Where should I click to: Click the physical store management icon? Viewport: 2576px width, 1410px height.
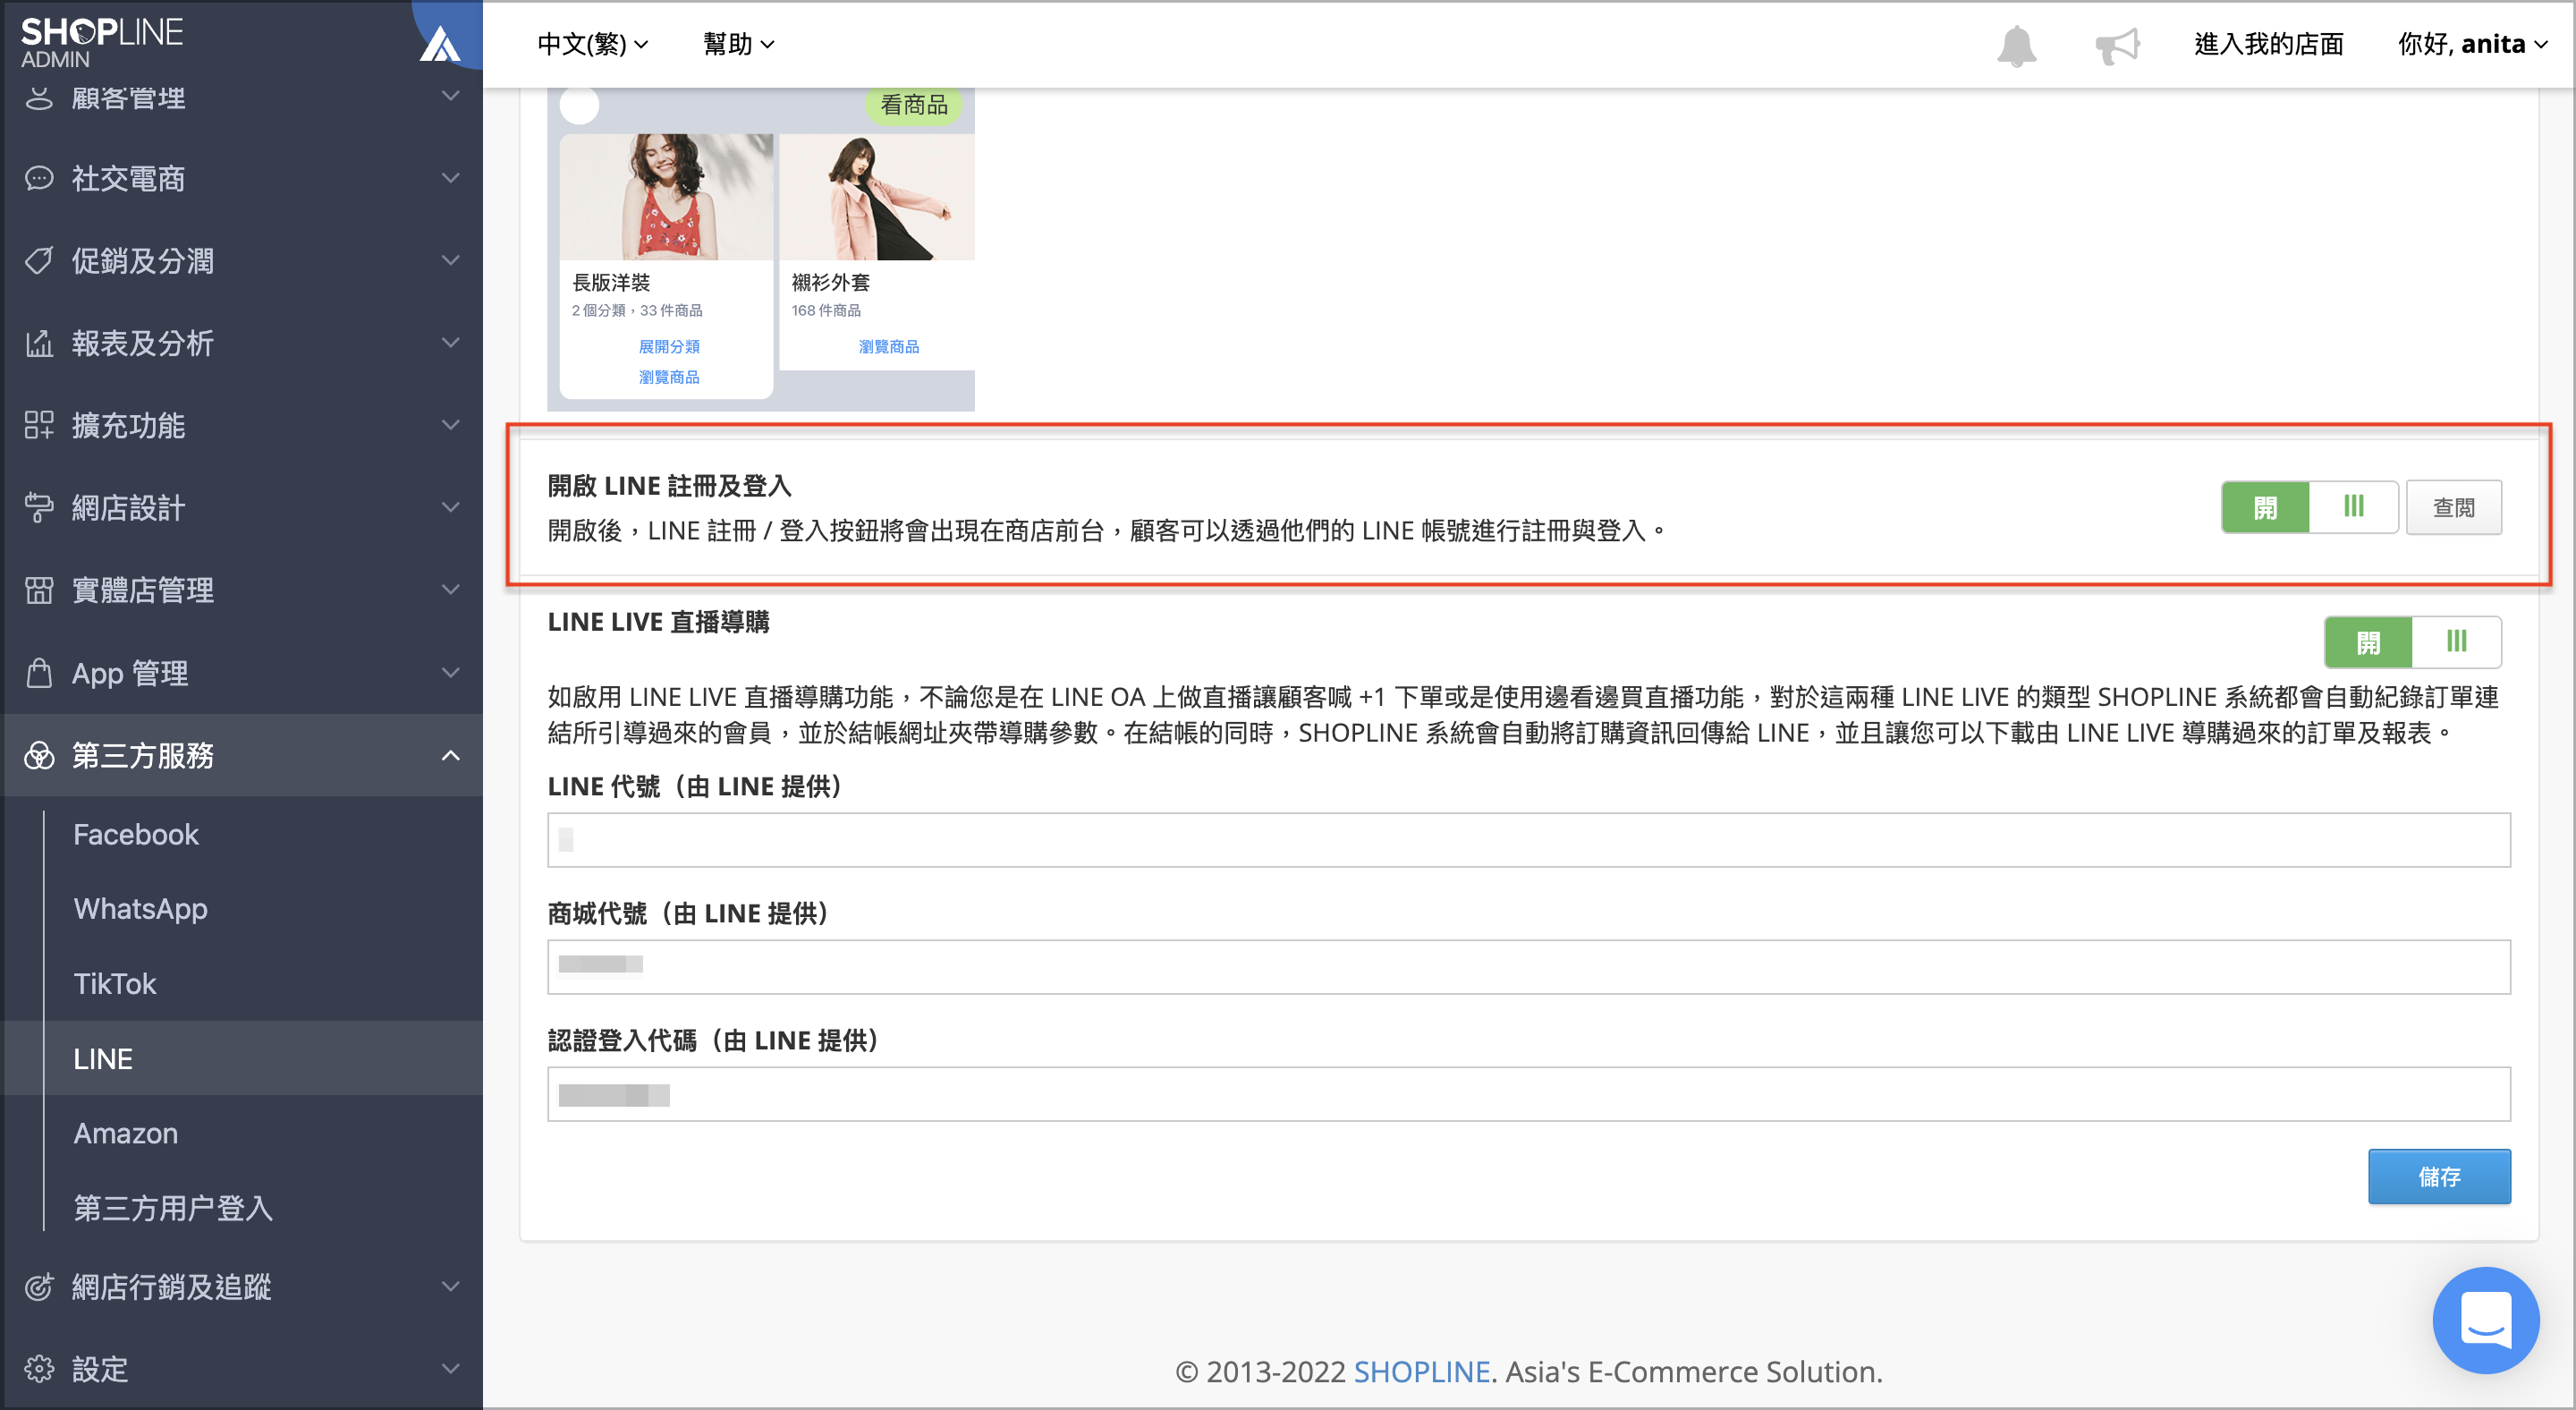[39, 590]
